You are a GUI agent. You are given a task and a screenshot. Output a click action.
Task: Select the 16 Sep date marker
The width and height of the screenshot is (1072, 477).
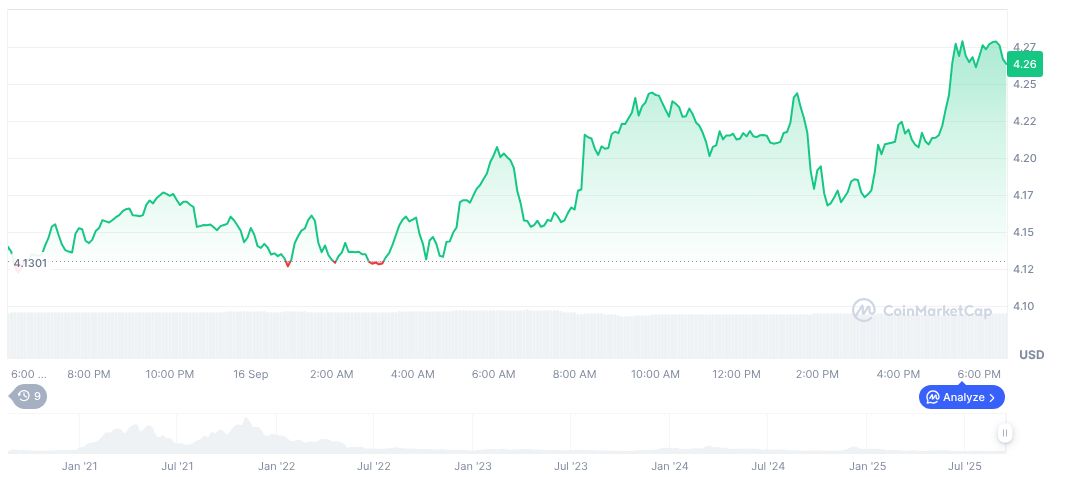tap(250, 374)
